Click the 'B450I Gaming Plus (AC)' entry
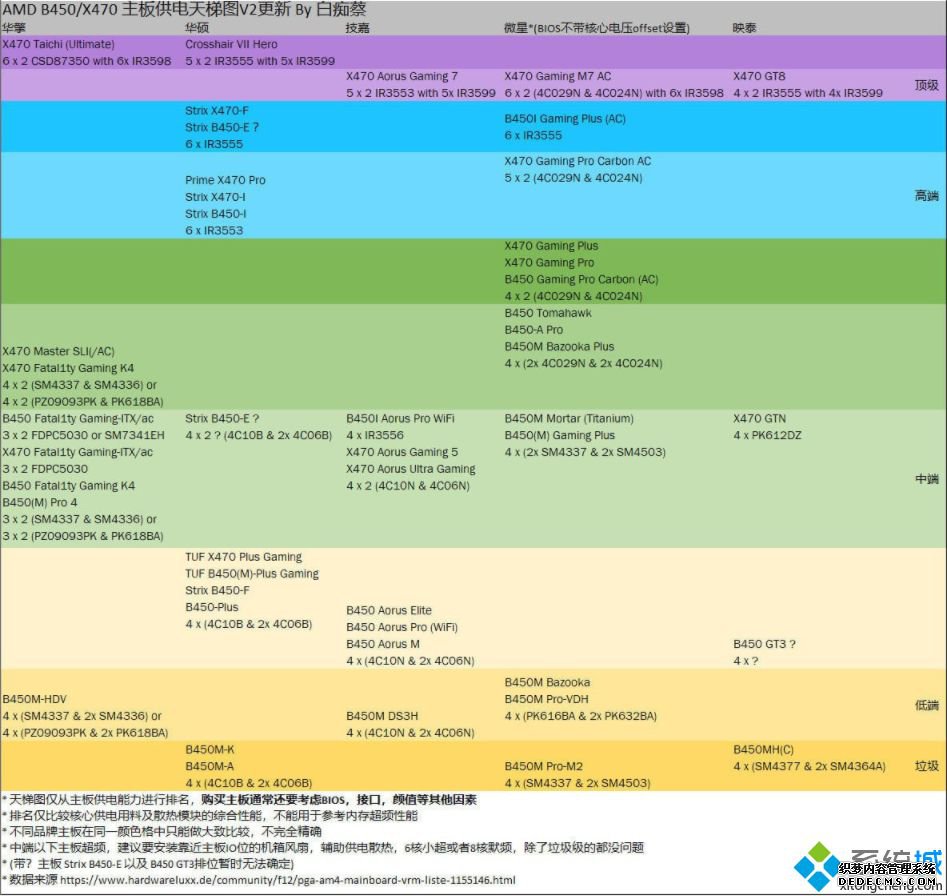This screenshot has height=896, width=947. pyautogui.click(x=565, y=118)
